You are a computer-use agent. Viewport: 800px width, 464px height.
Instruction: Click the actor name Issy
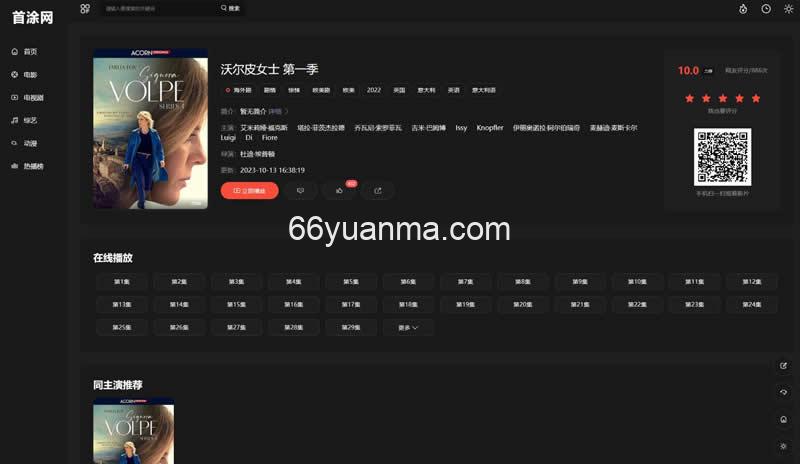pyautogui.click(x=461, y=128)
